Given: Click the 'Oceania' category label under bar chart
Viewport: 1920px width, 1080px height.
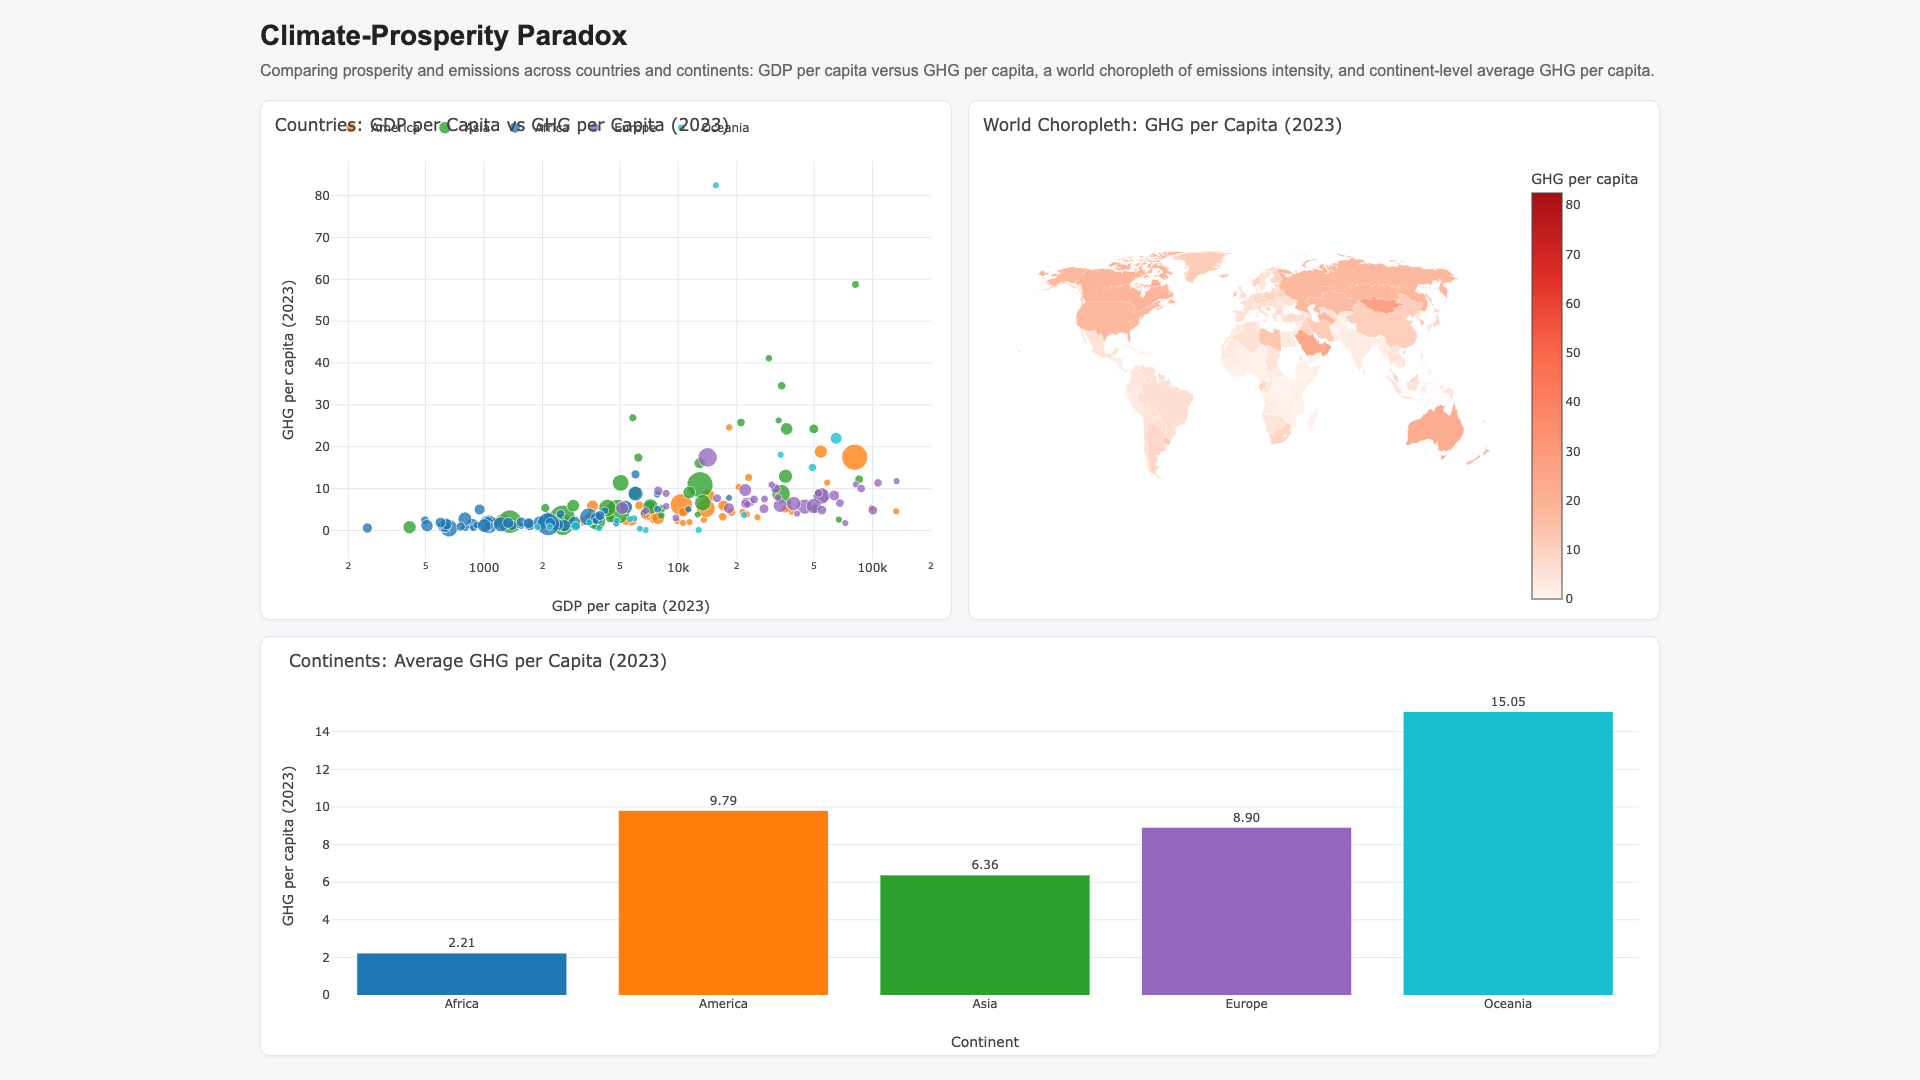Looking at the screenshot, I should coord(1508,1004).
